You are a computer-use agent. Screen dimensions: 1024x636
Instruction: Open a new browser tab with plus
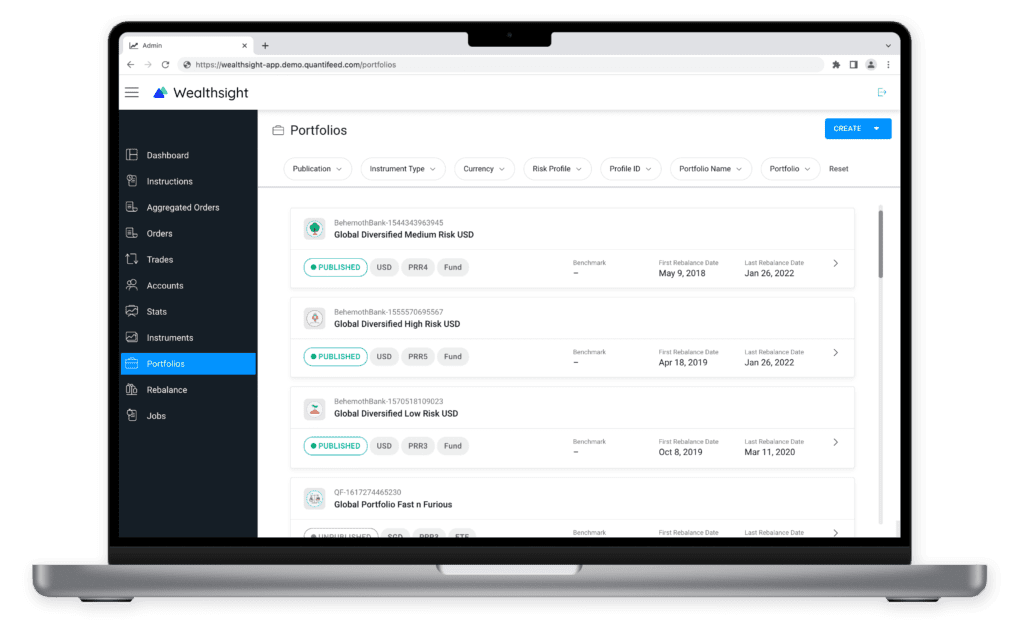click(265, 46)
